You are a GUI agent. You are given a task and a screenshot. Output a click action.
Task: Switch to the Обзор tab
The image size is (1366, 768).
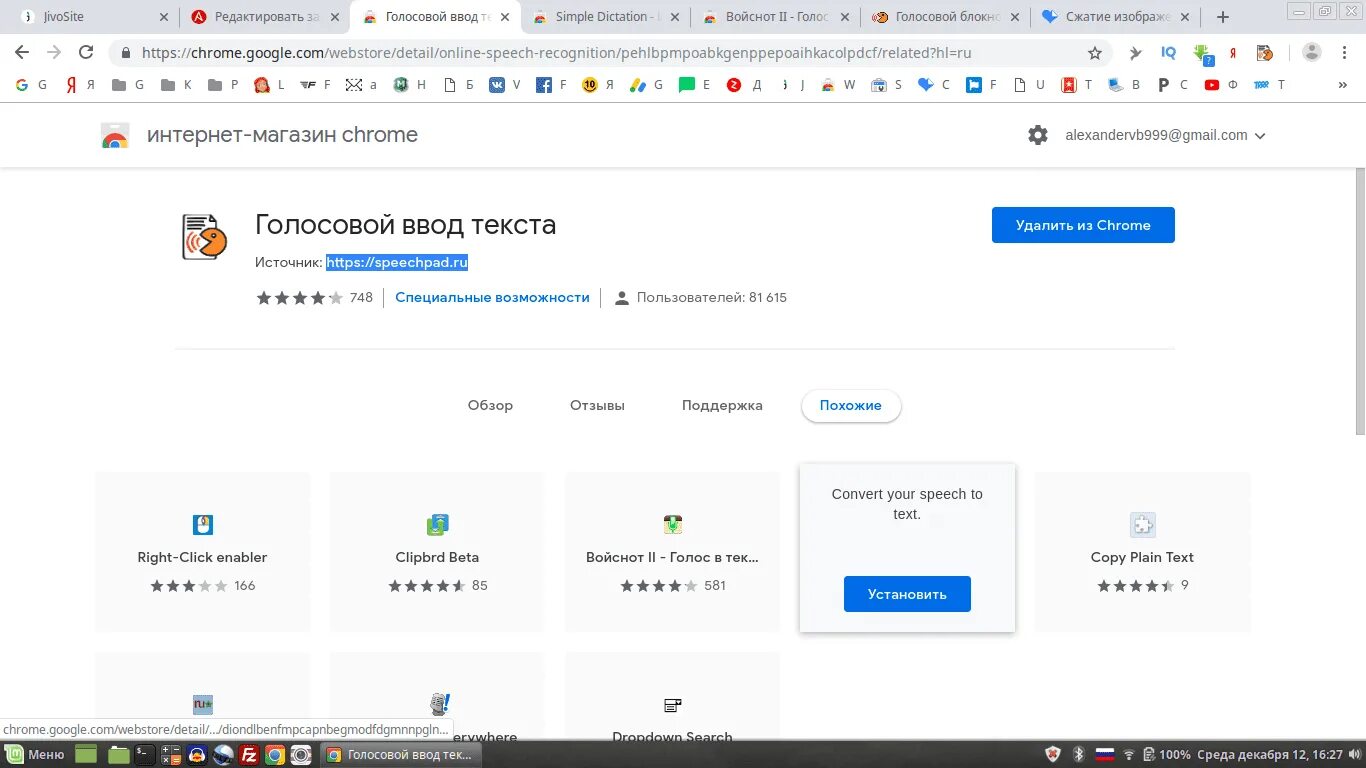point(490,405)
